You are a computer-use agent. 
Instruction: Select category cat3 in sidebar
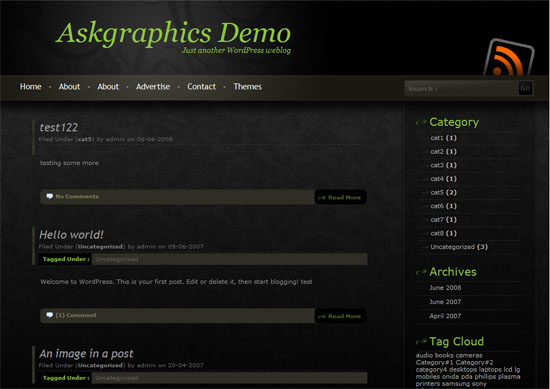pyautogui.click(x=443, y=165)
